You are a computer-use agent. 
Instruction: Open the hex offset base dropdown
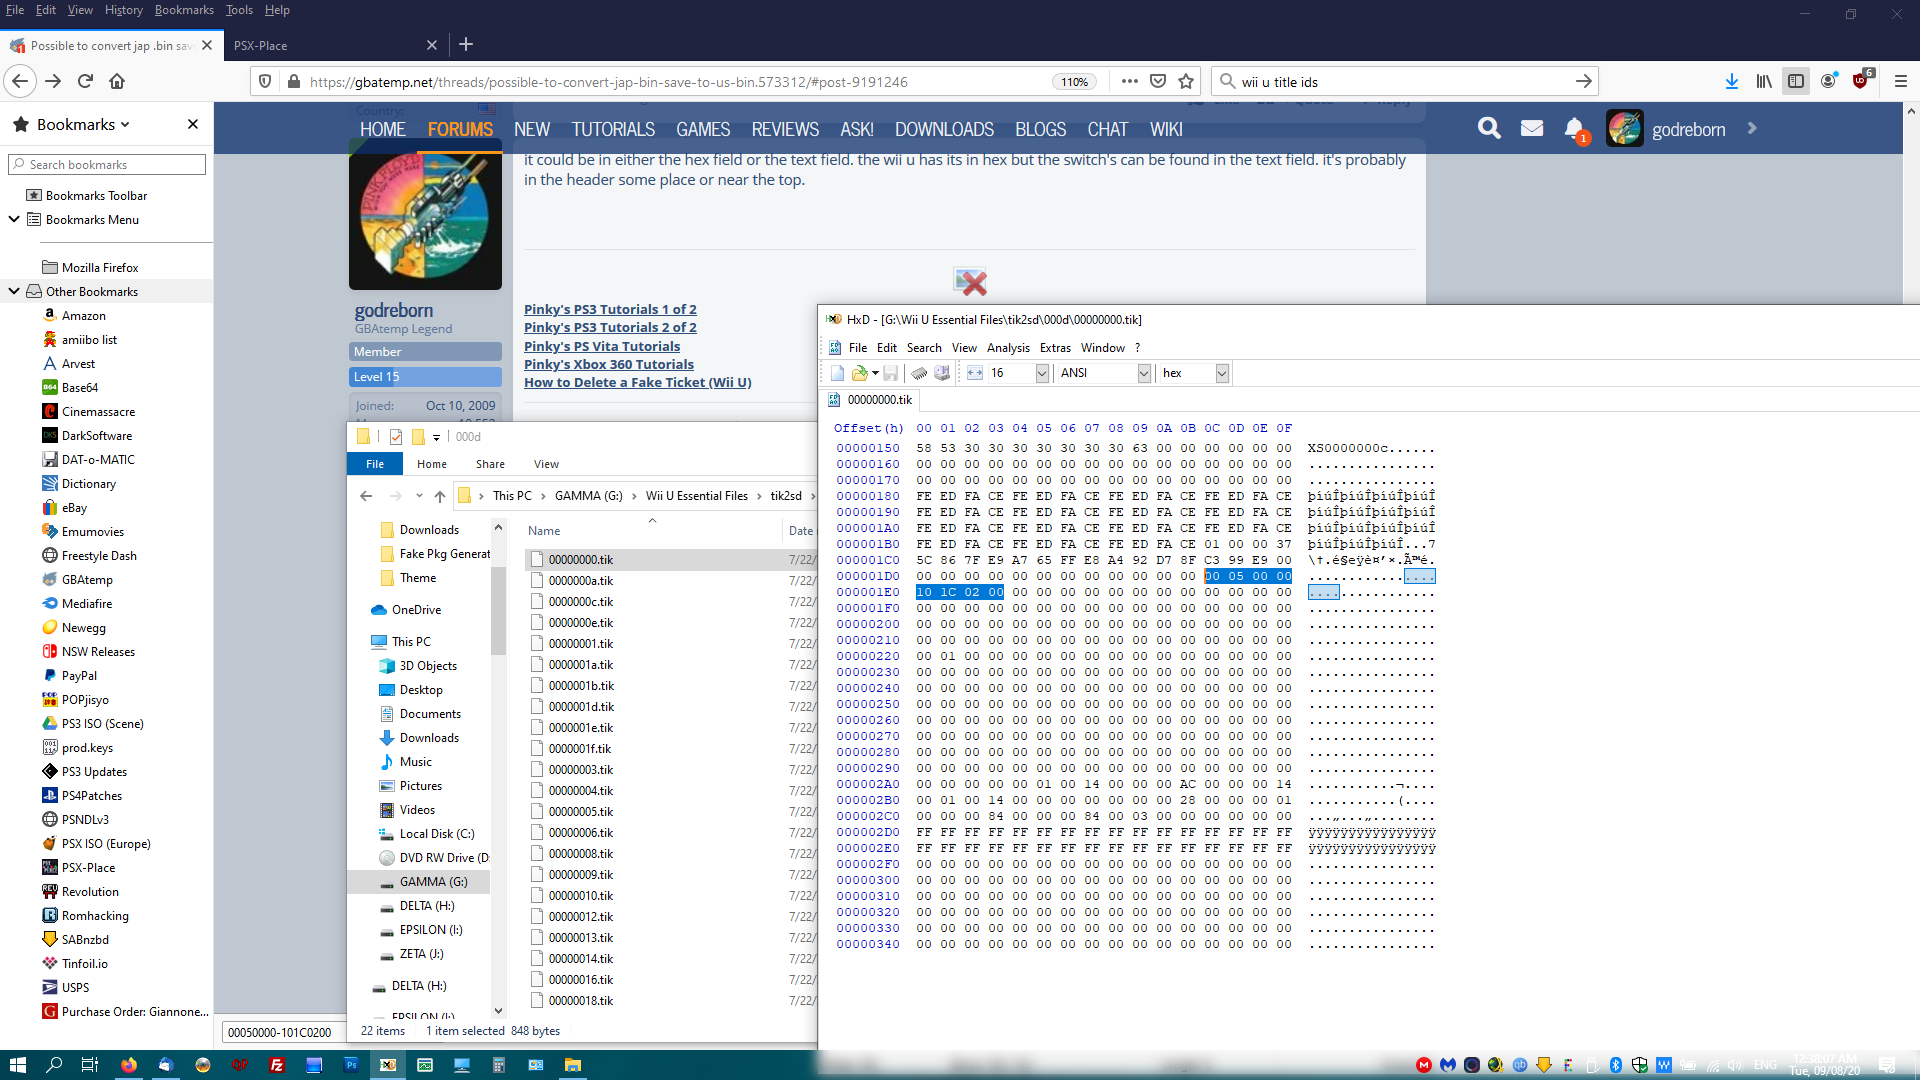point(1222,373)
